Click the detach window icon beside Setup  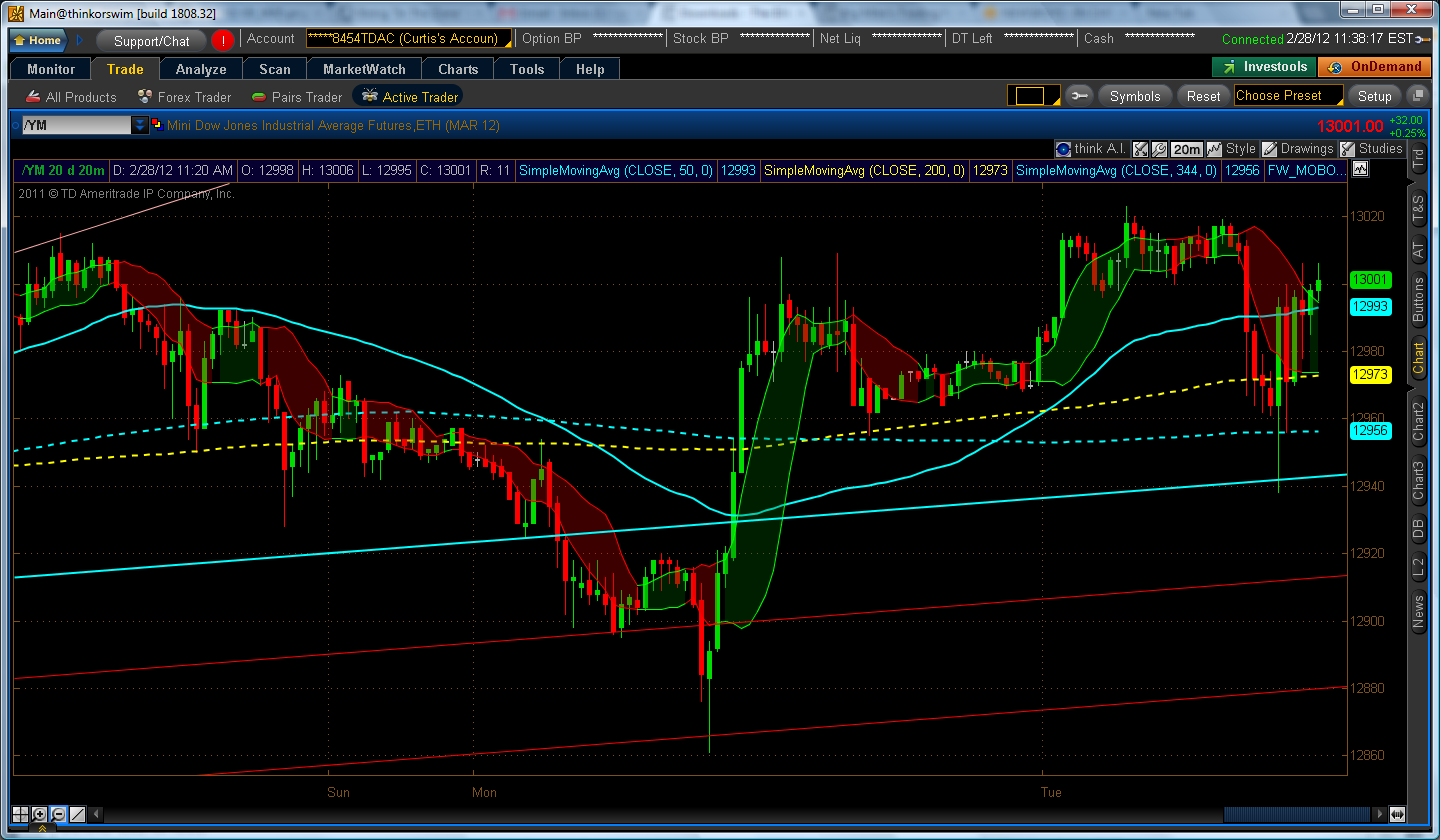click(1416, 96)
